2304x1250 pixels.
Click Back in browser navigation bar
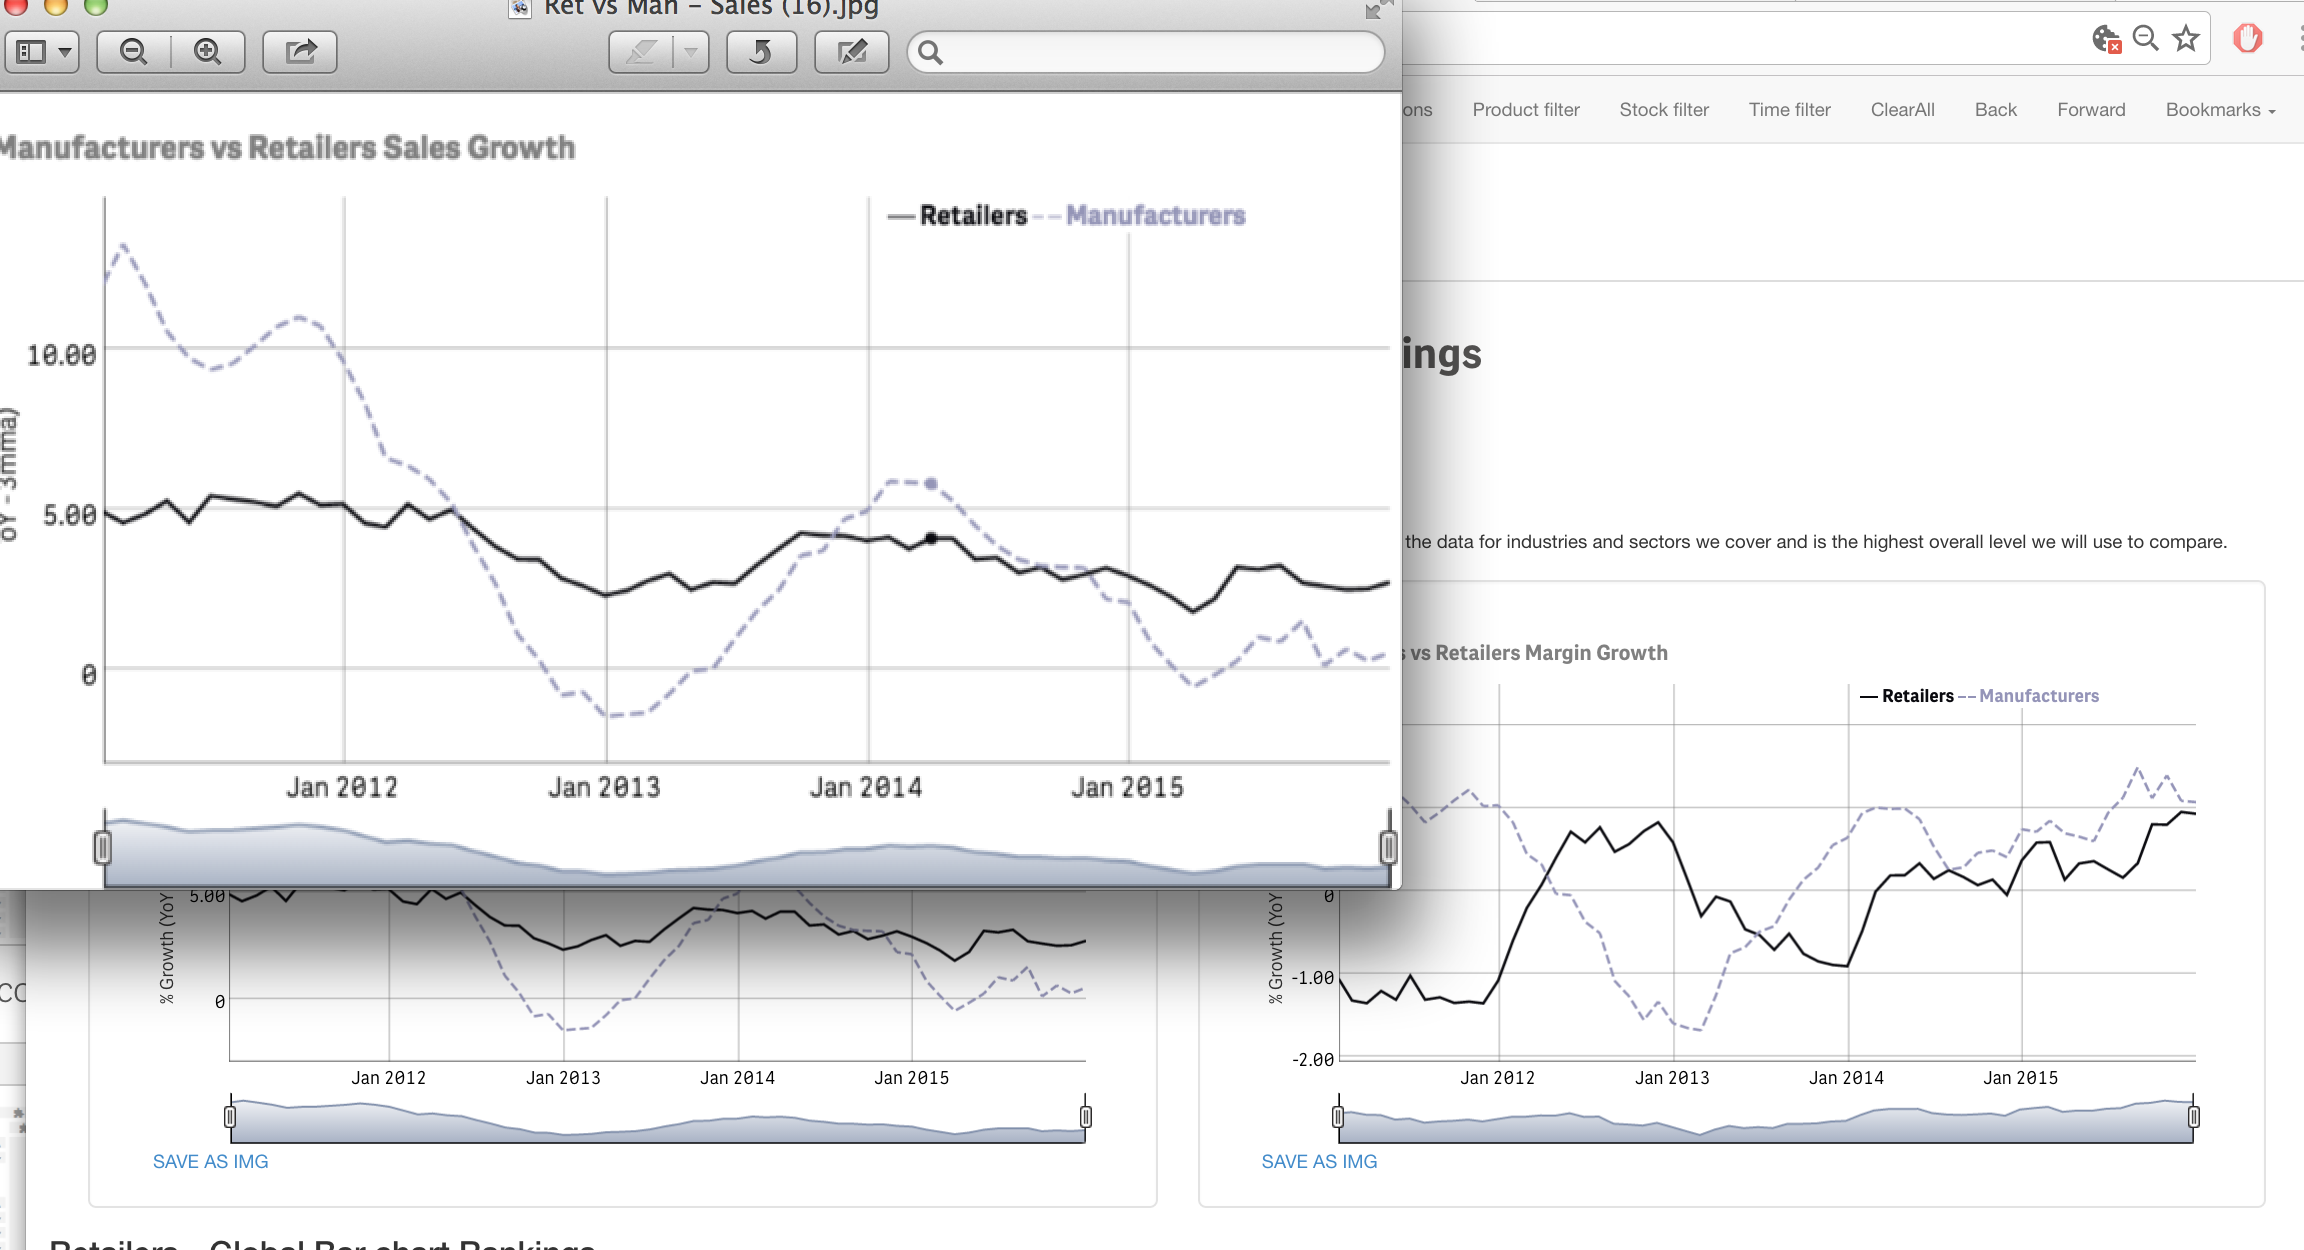tap(1996, 110)
